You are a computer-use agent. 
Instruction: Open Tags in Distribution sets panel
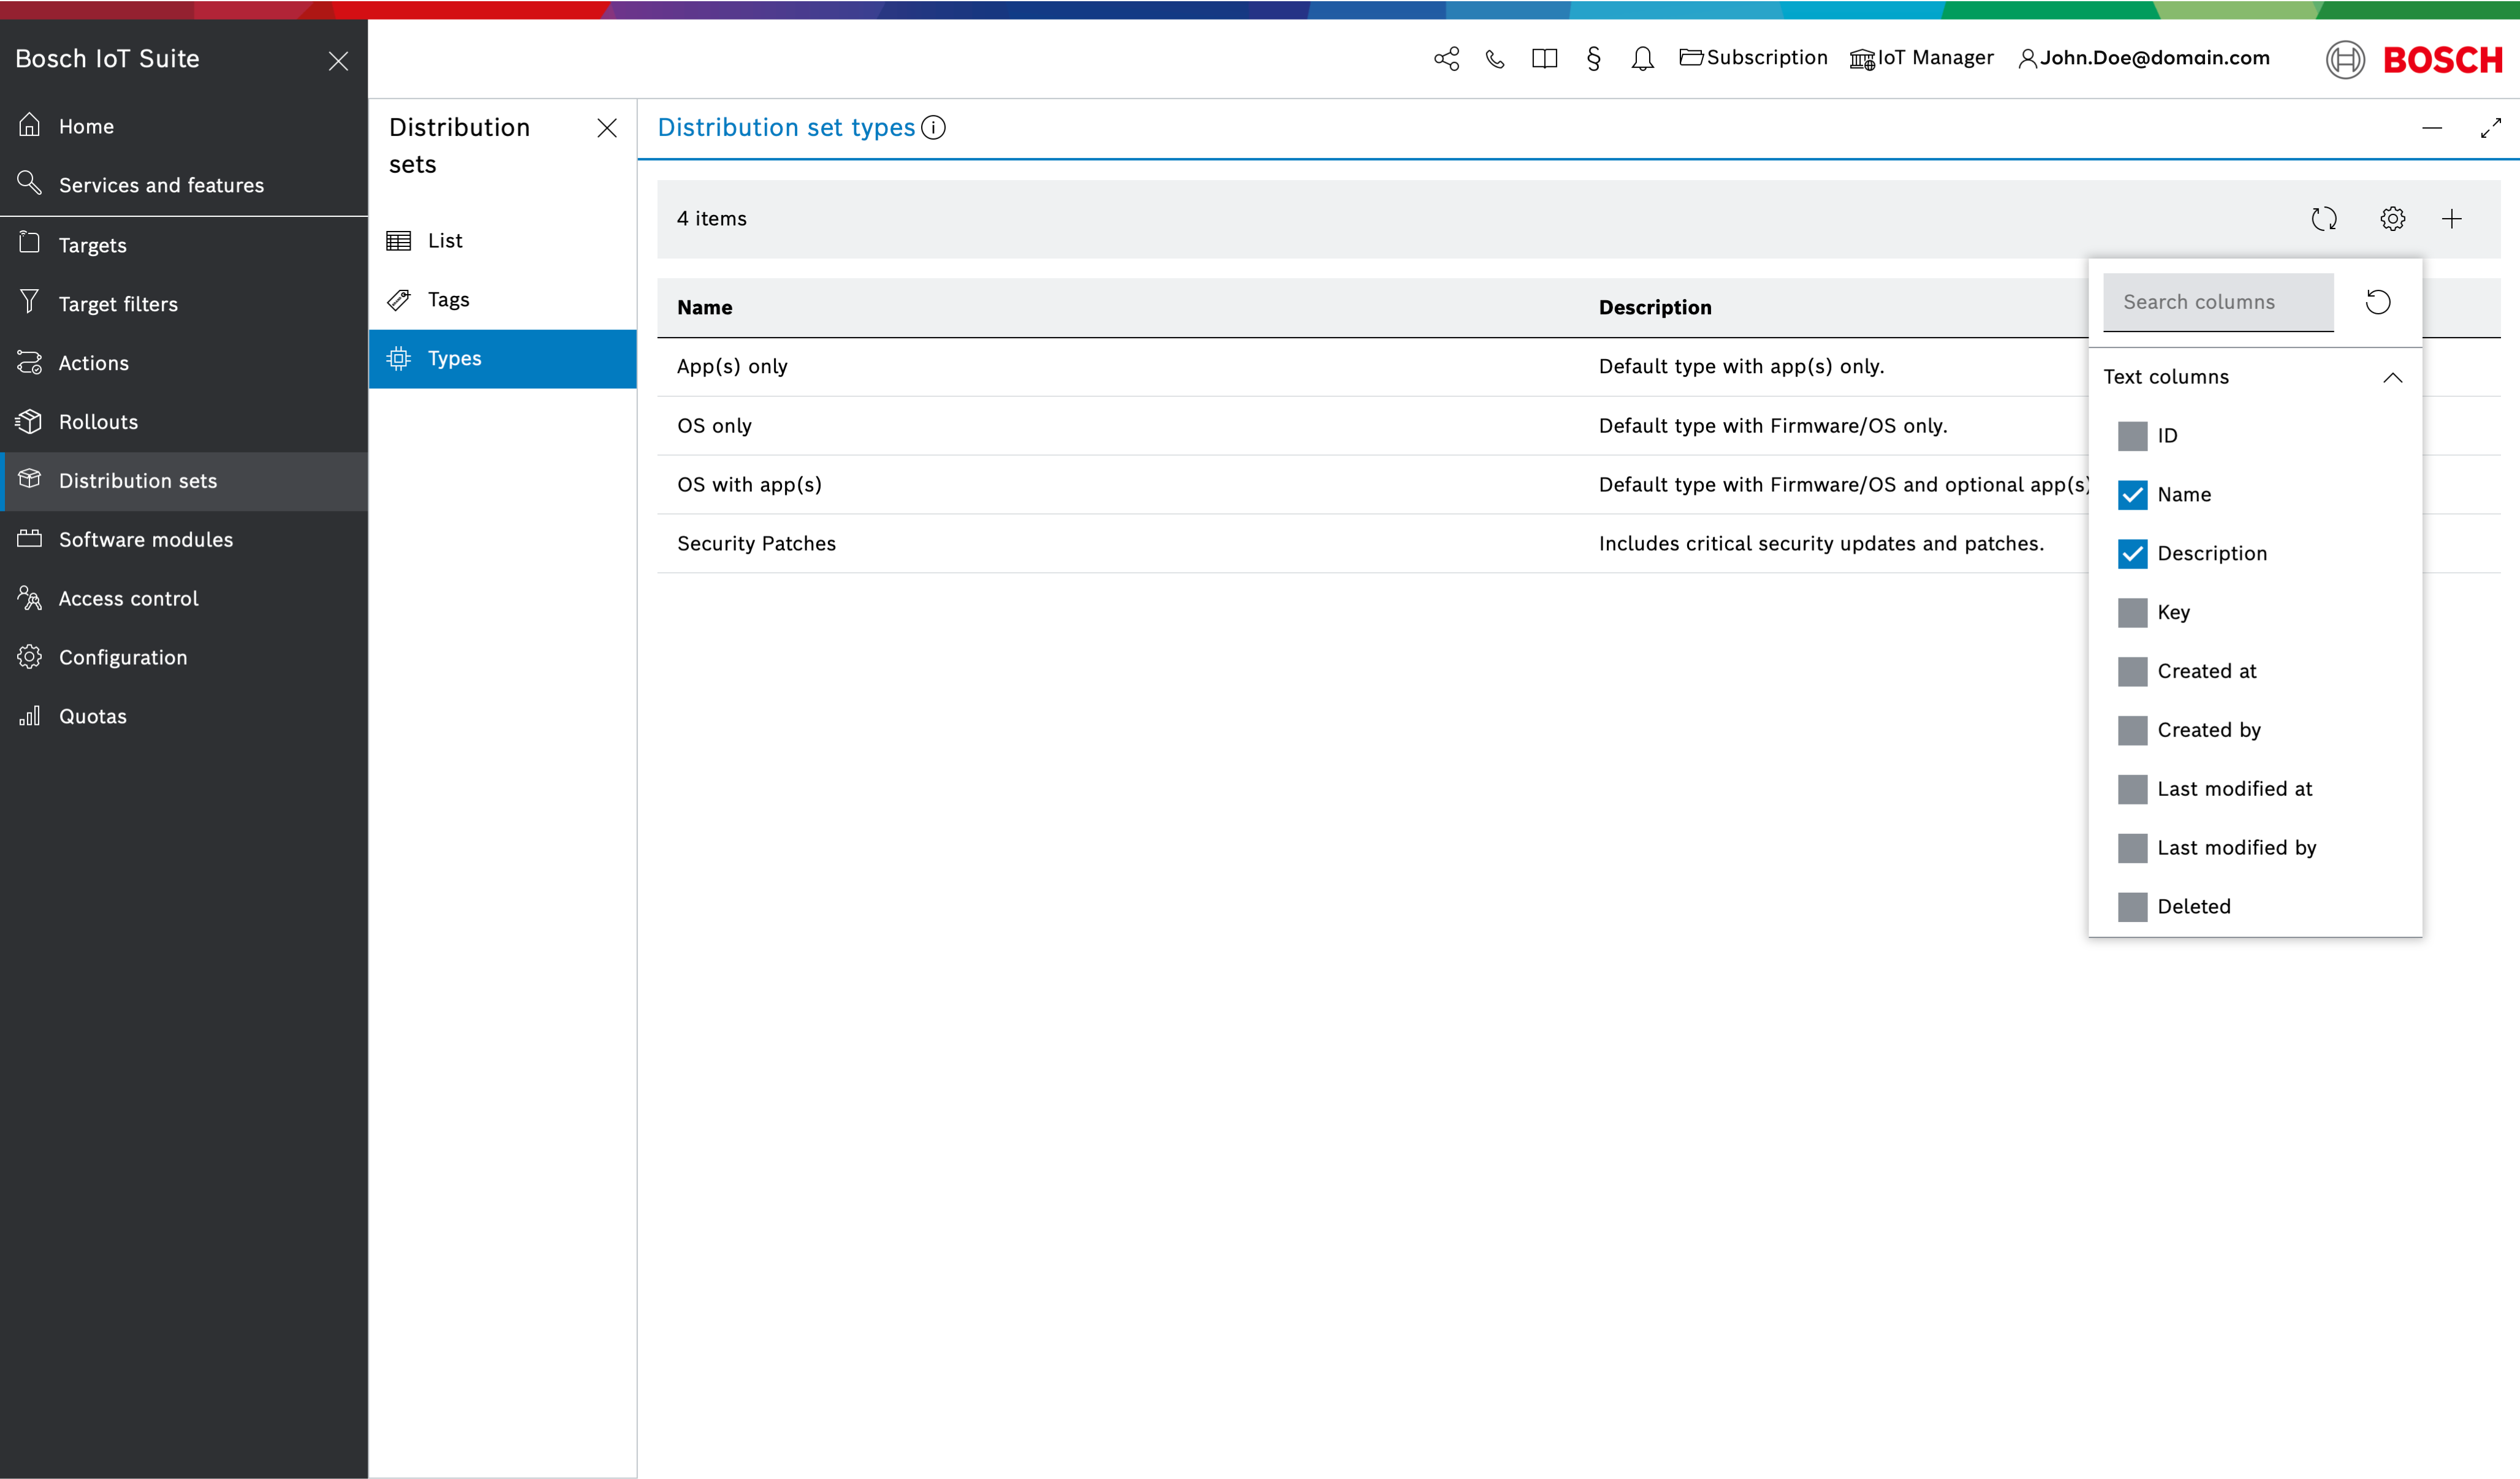coord(448,300)
